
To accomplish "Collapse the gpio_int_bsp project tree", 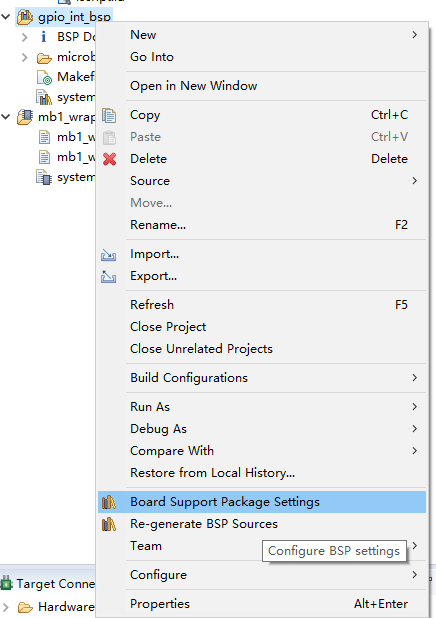I will coord(6,17).
